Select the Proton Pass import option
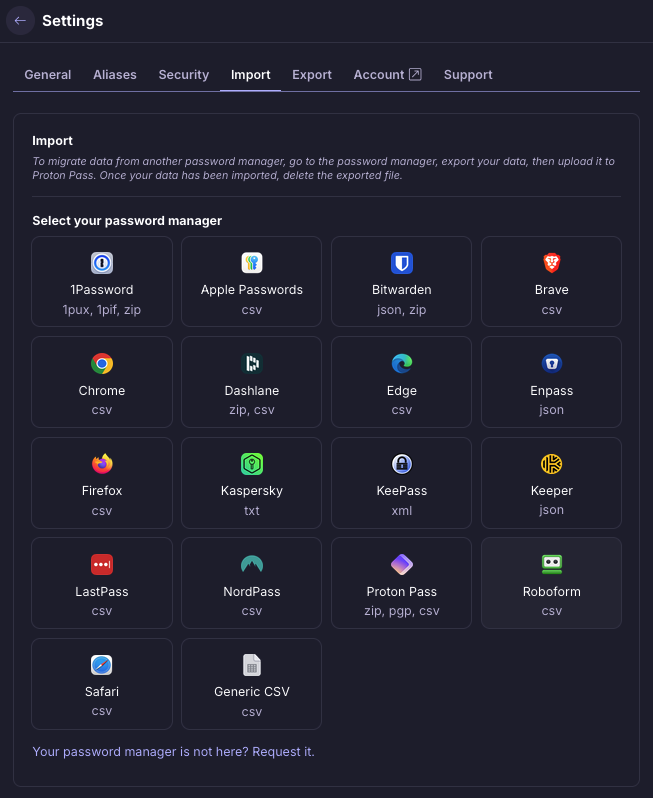 point(401,583)
